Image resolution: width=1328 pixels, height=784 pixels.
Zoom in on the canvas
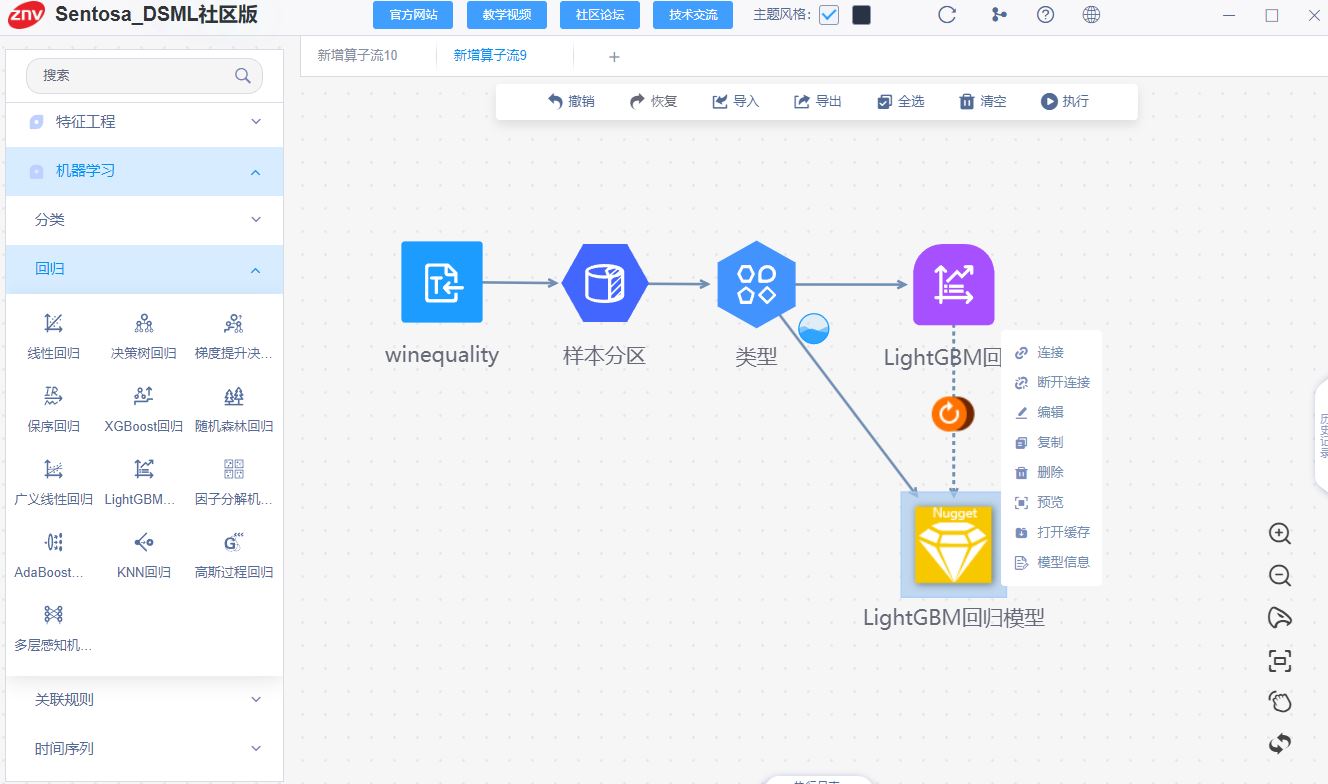coord(1280,533)
